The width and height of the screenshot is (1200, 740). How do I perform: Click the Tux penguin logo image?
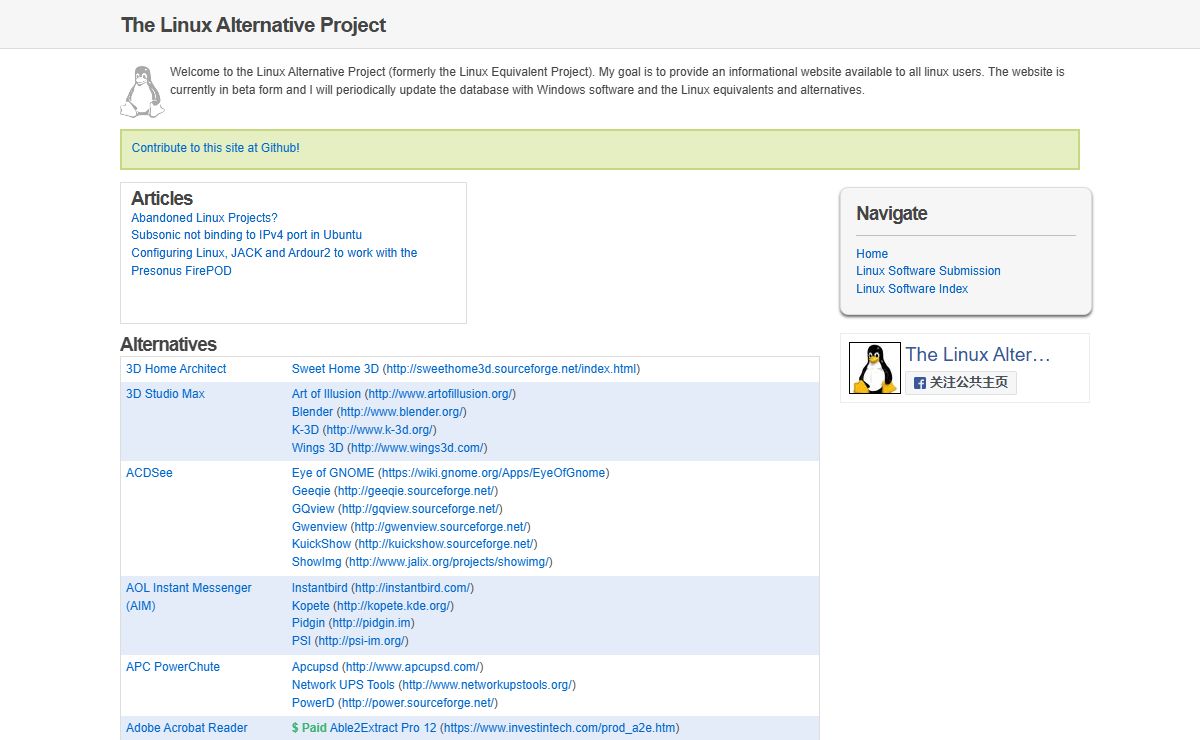143,92
